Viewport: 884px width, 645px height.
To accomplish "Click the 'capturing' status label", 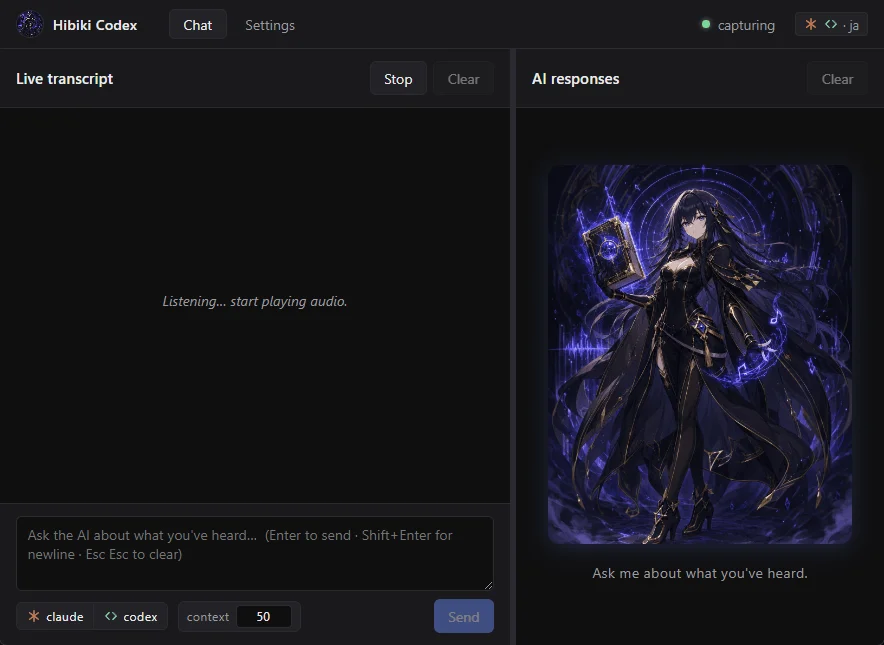I will click(x=746, y=25).
